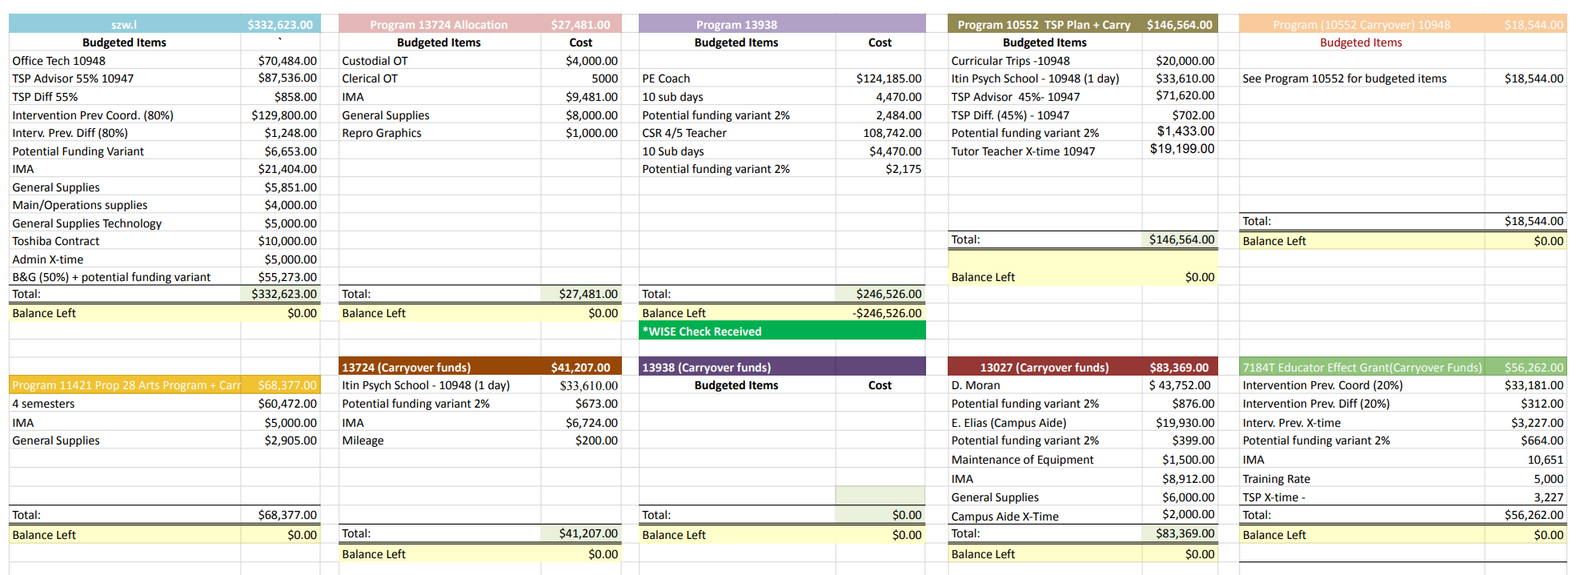1580x575 pixels.
Task: Click the 'Toshiba Contract' row label
Action: click(124, 241)
